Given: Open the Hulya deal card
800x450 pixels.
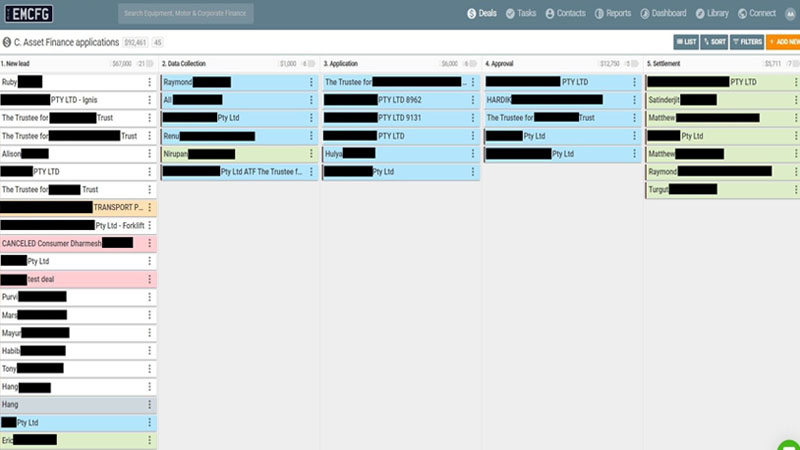Looking at the screenshot, I should (401, 154).
